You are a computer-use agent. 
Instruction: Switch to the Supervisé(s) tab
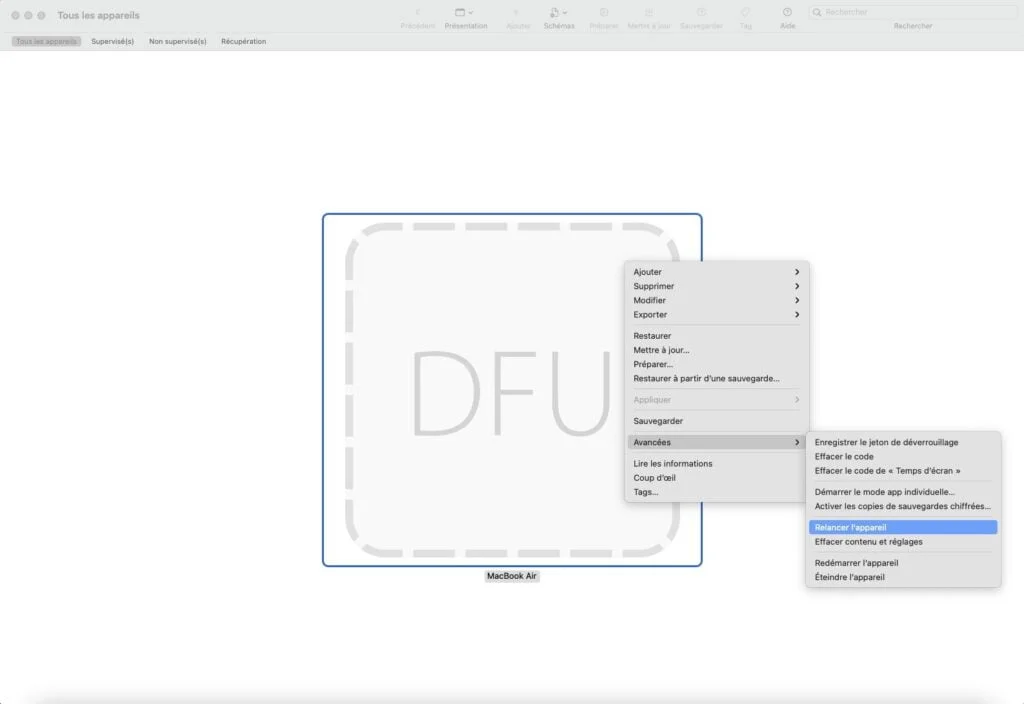pyautogui.click(x=111, y=41)
